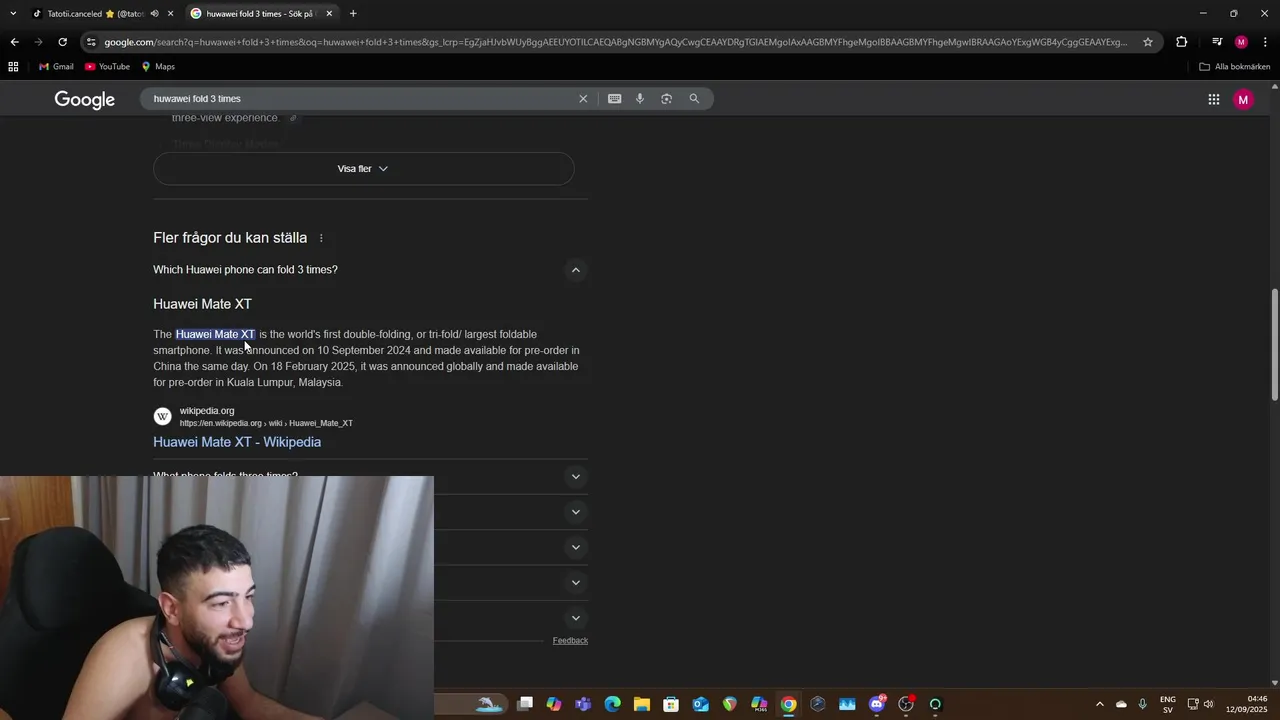Open Microsoft Edge from the taskbar
The height and width of the screenshot is (720, 1280).
tap(612, 704)
